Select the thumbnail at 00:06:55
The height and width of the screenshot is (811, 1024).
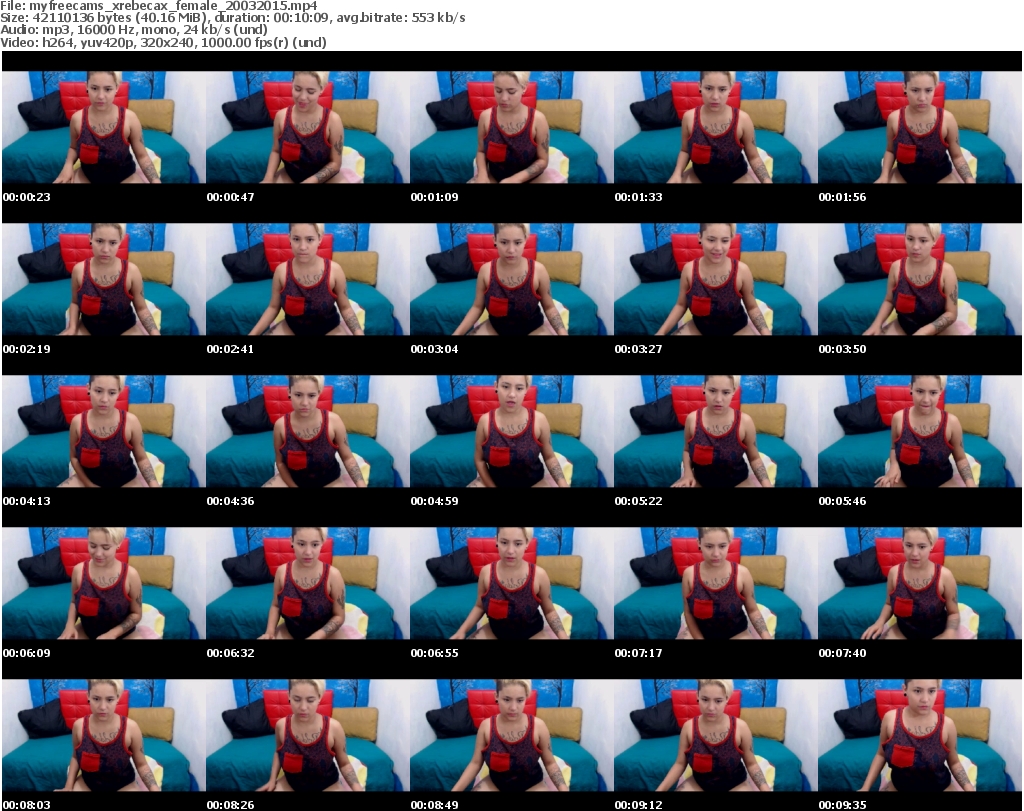click(511, 583)
